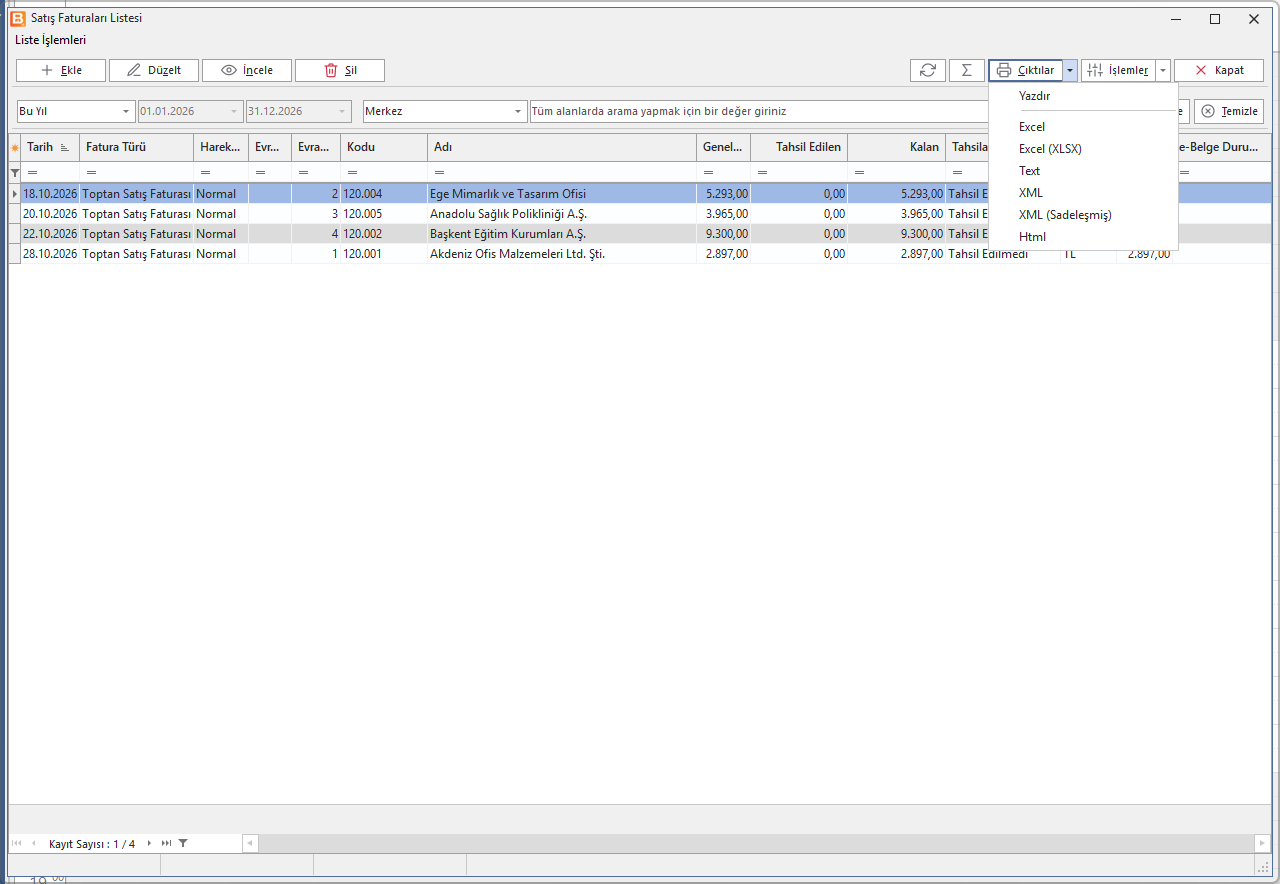
Task: Click the refresh list icon button
Action: coord(928,70)
